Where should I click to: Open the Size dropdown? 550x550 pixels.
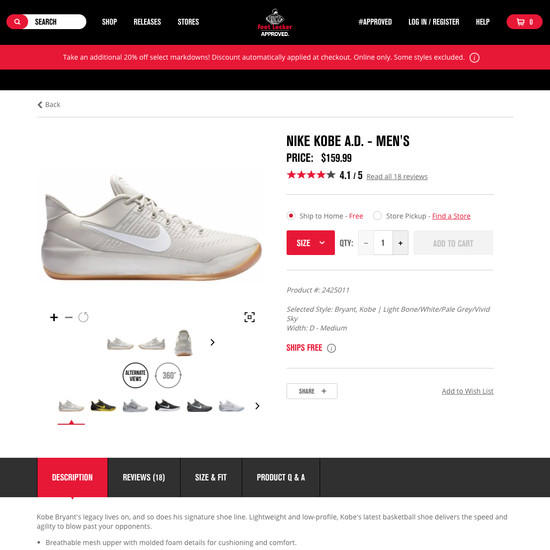click(310, 243)
